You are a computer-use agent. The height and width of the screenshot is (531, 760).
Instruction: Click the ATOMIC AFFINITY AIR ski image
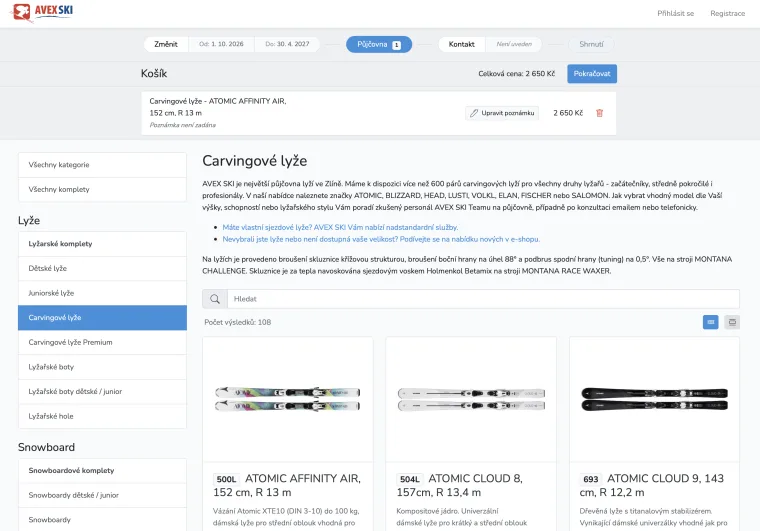click(x=288, y=399)
